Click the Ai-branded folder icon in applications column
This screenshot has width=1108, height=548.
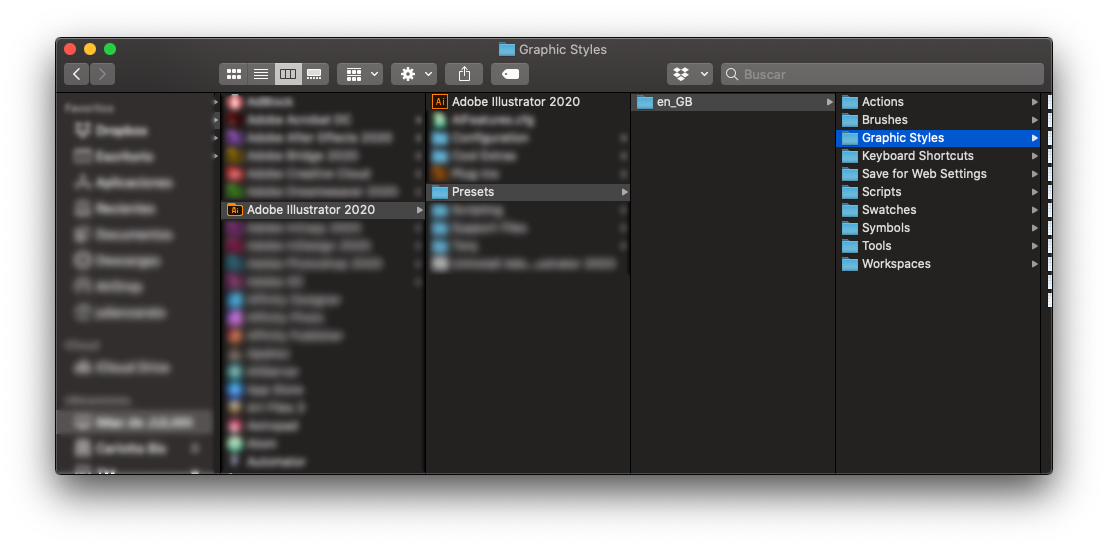click(x=235, y=210)
